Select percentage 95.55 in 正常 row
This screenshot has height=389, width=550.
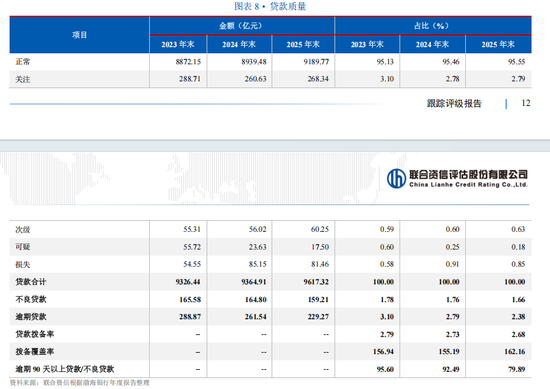(516, 62)
